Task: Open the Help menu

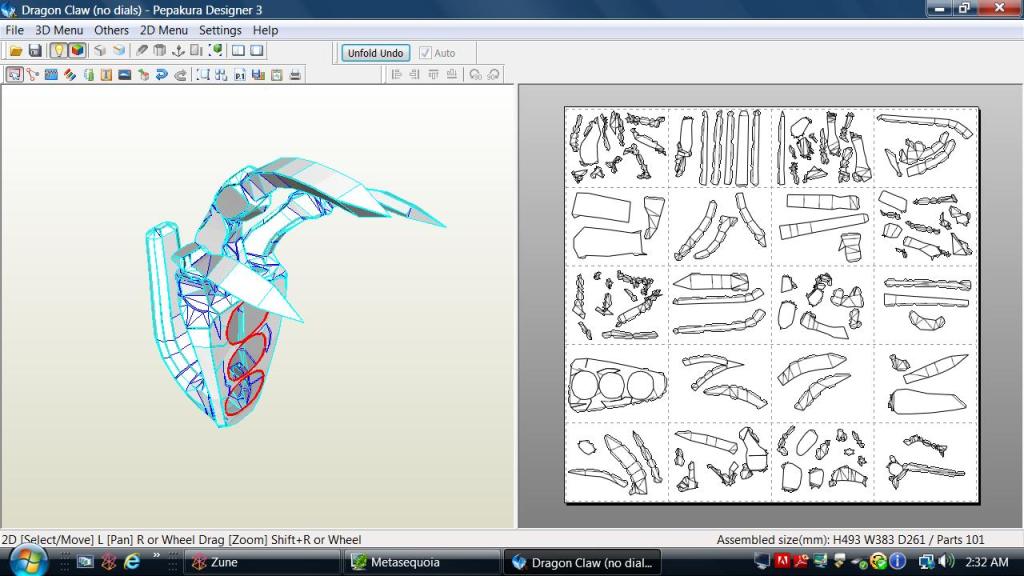Action: coord(265,30)
